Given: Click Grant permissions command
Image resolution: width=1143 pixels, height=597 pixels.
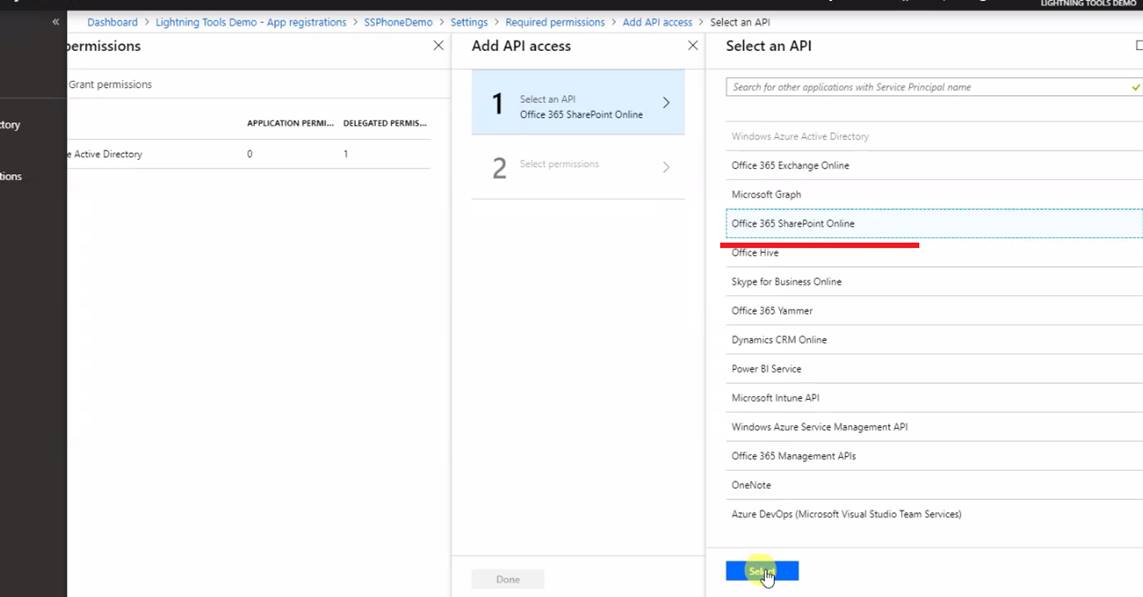Looking at the screenshot, I should click(110, 85).
